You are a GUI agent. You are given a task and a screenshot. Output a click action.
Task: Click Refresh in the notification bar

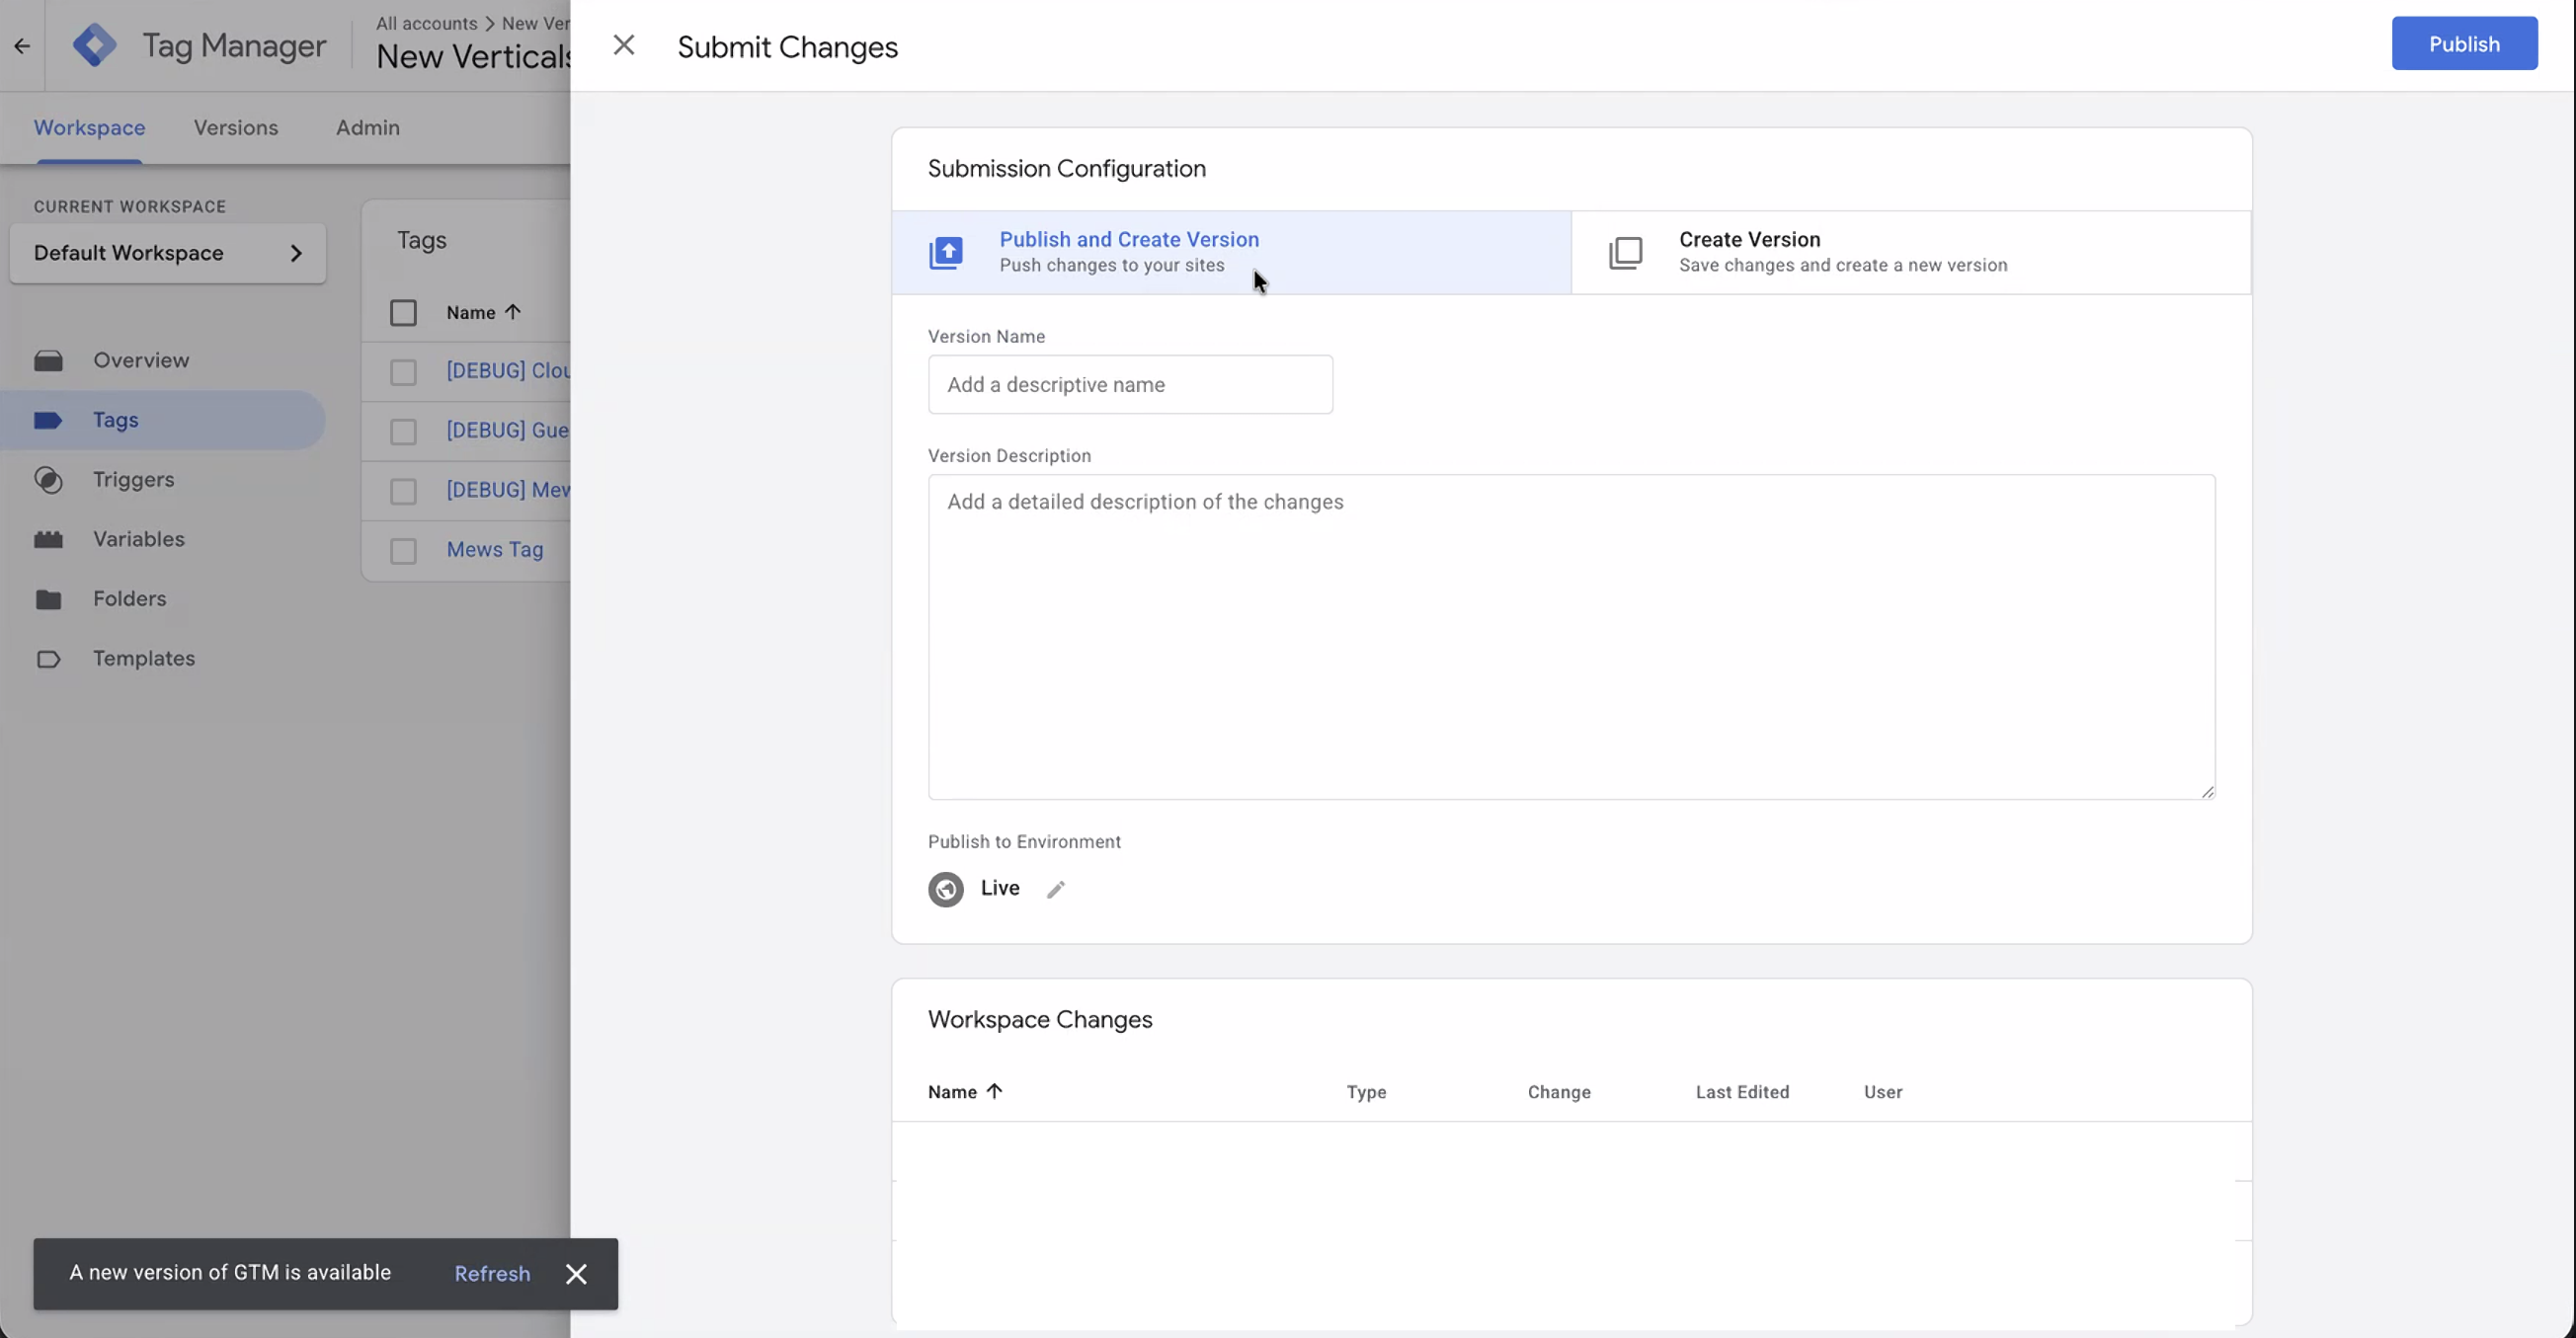click(x=492, y=1274)
